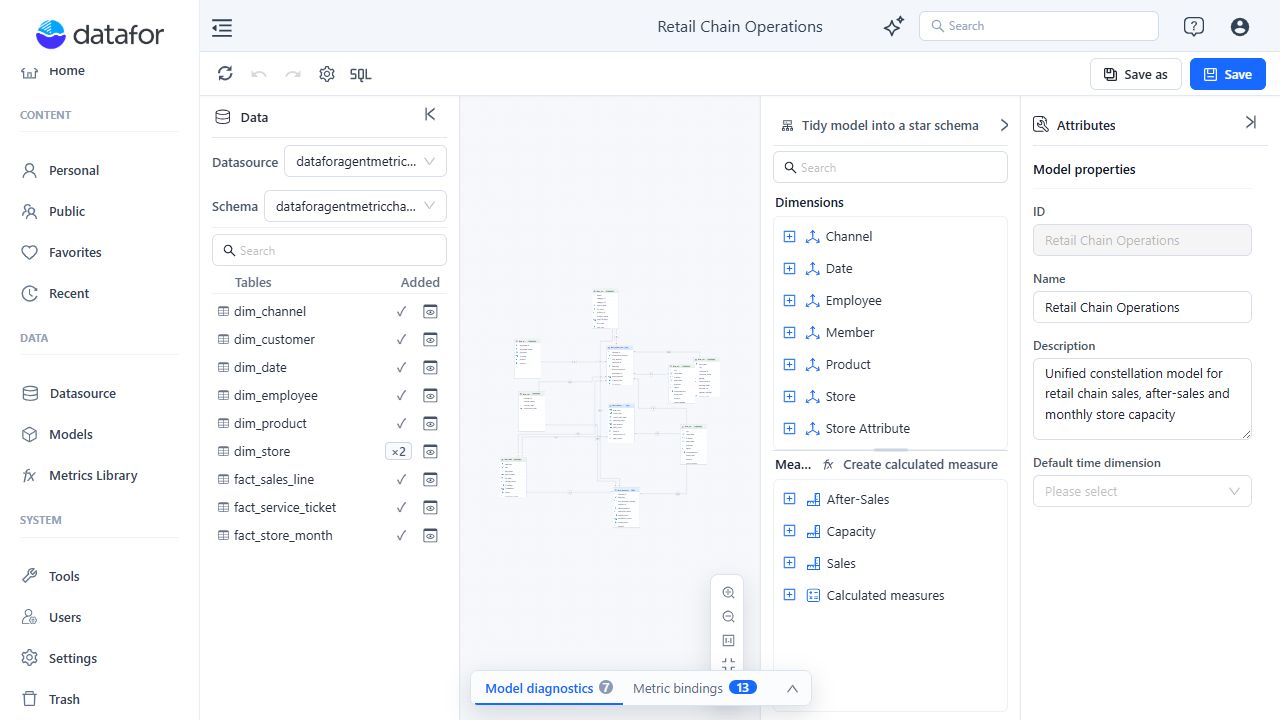Preview fact_store_month table eye icon
Image resolution: width=1280 pixels, height=720 pixels.
click(x=430, y=535)
